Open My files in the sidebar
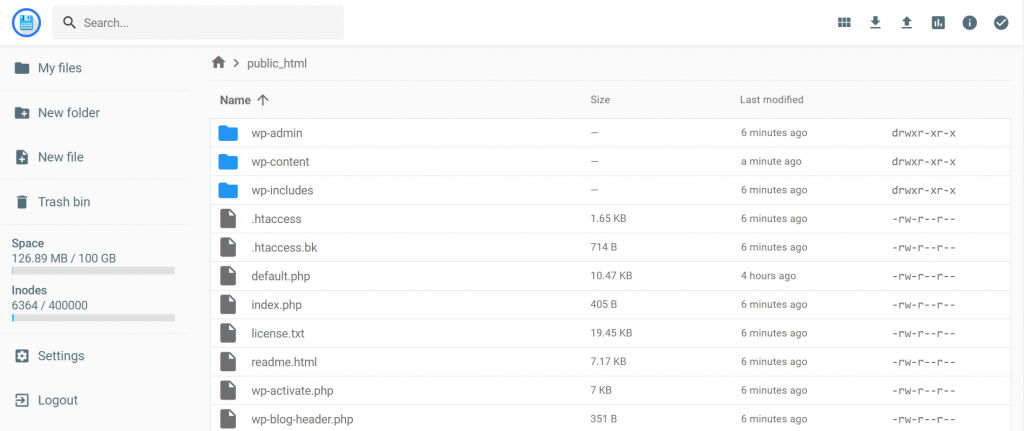 point(59,68)
